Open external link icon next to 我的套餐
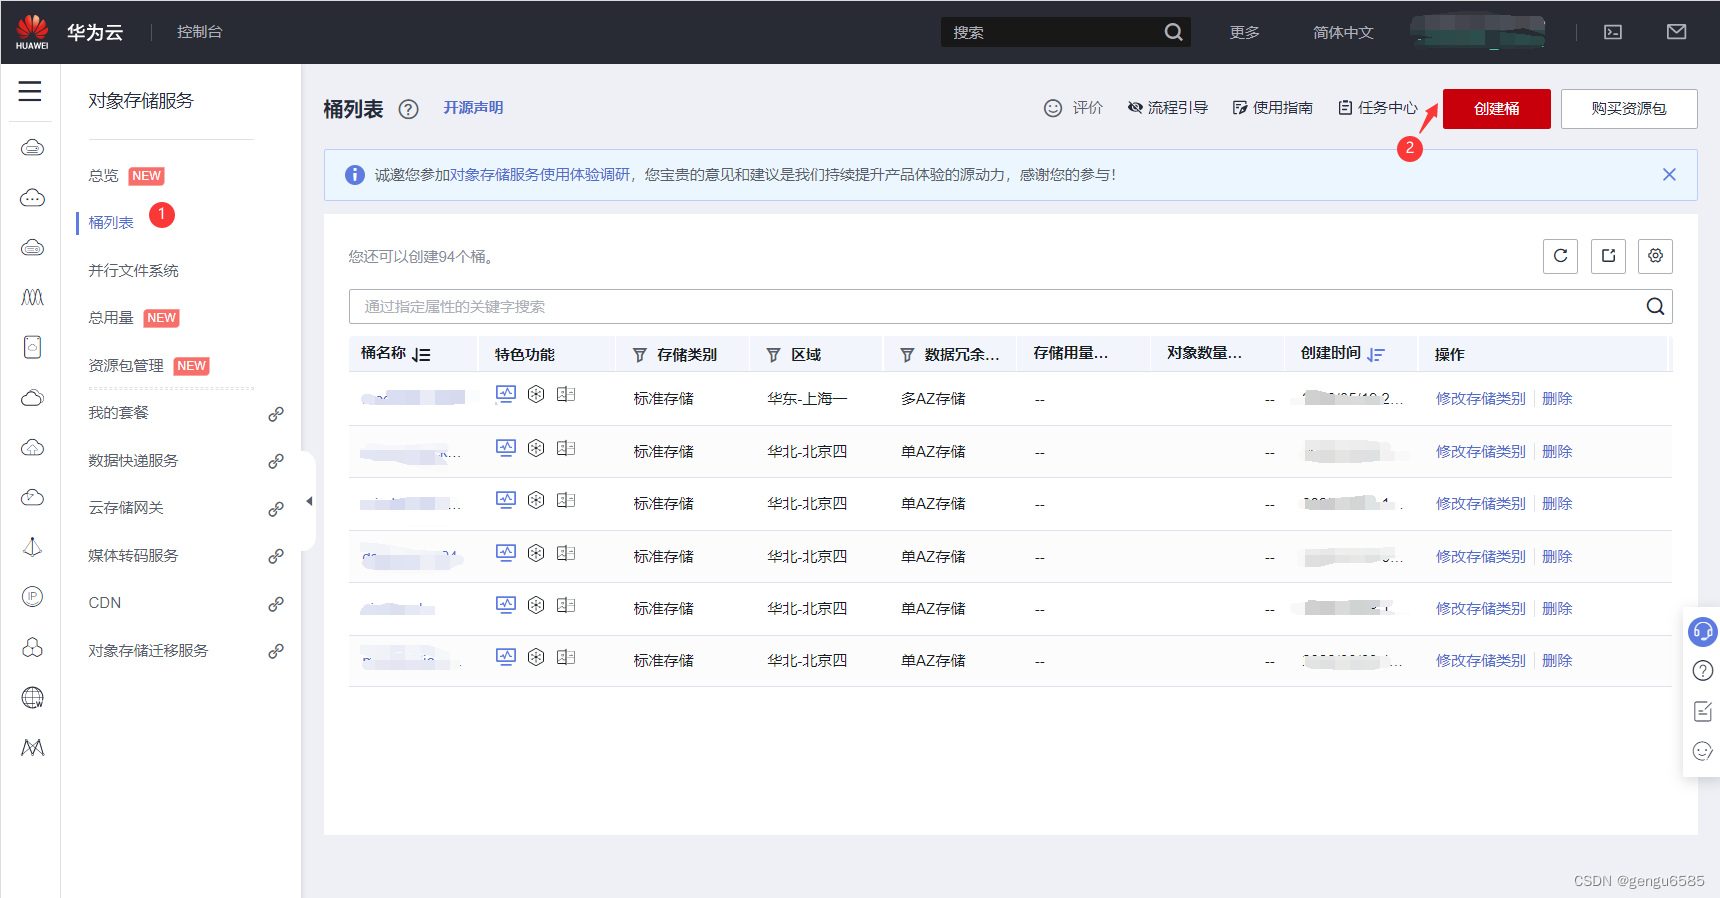This screenshot has height=898, width=1720. [276, 414]
